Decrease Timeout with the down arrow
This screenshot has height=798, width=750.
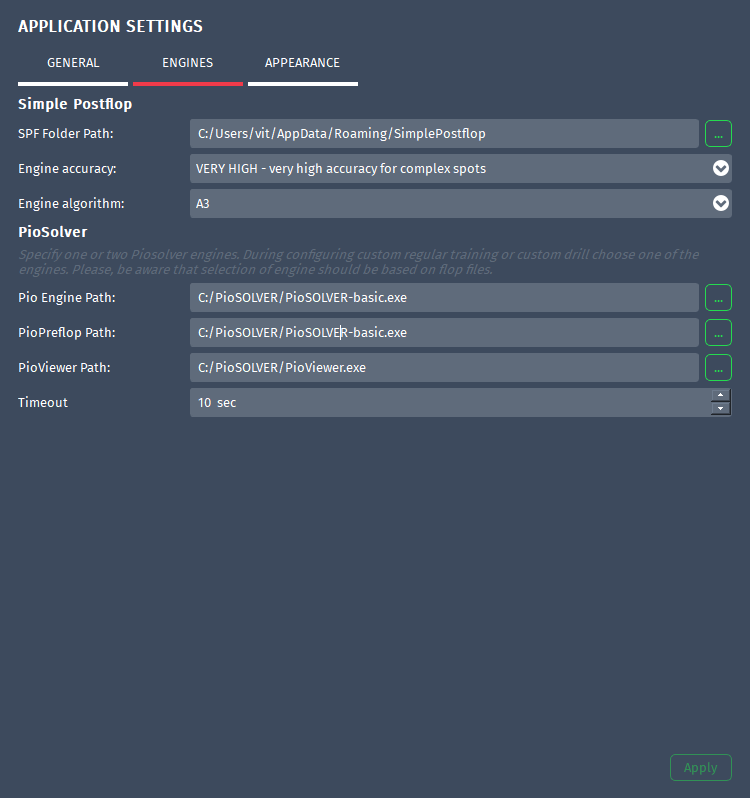coord(720,409)
